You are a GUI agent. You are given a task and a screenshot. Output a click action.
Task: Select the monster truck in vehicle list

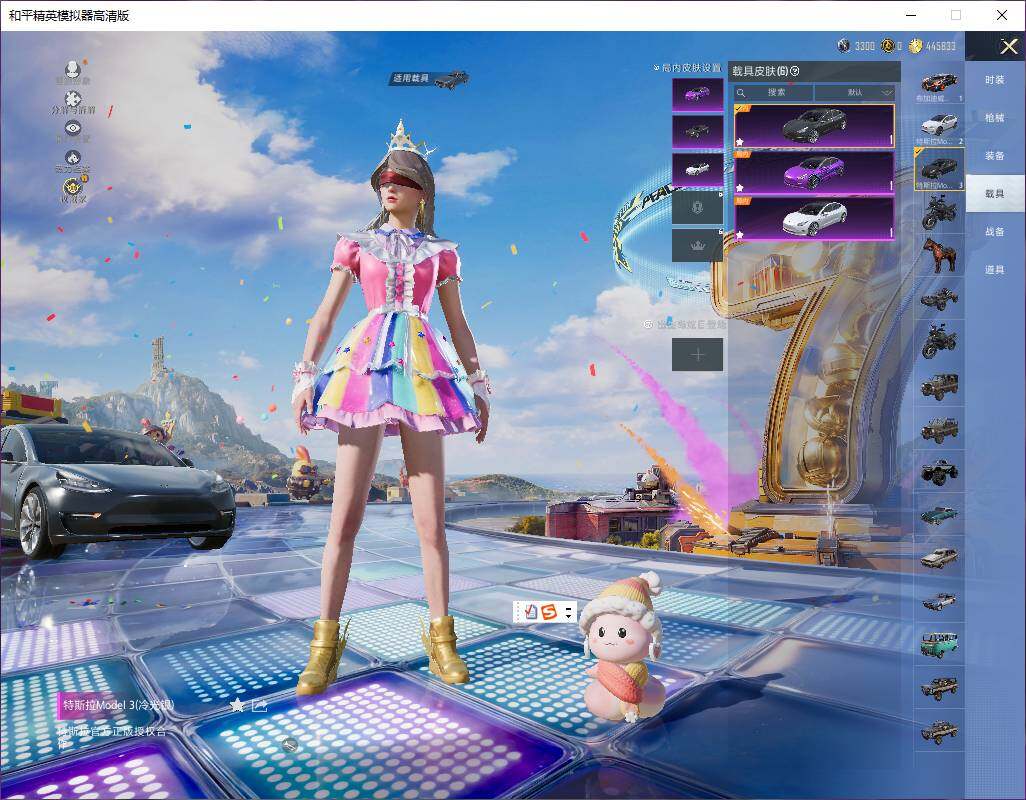point(939,472)
